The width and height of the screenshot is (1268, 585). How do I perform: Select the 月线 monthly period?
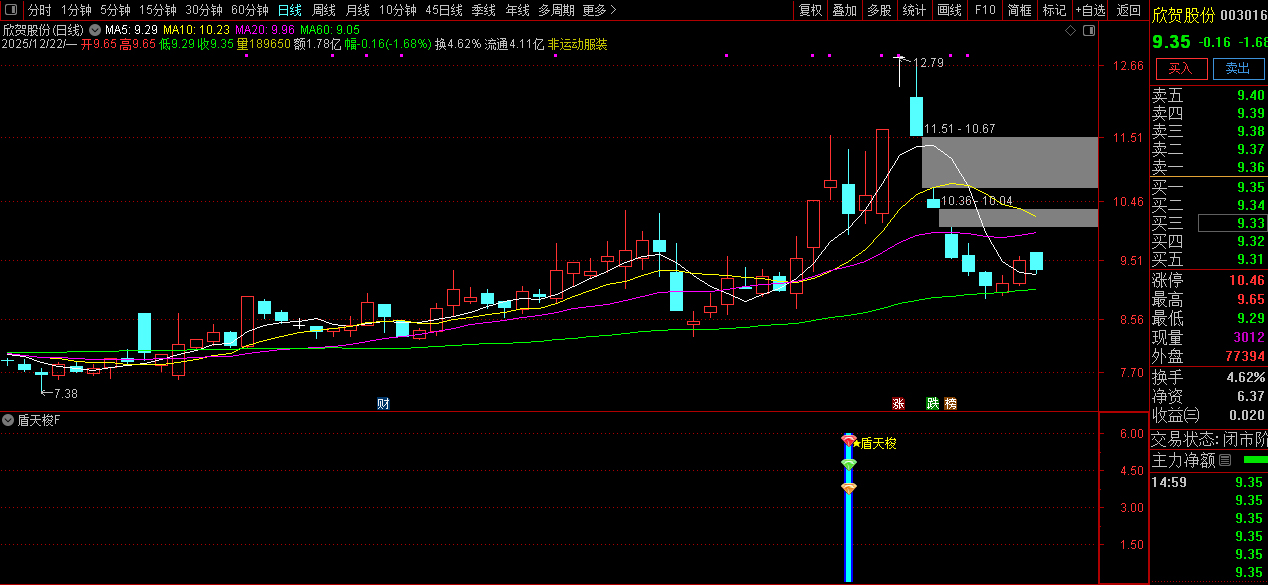pyautogui.click(x=357, y=10)
